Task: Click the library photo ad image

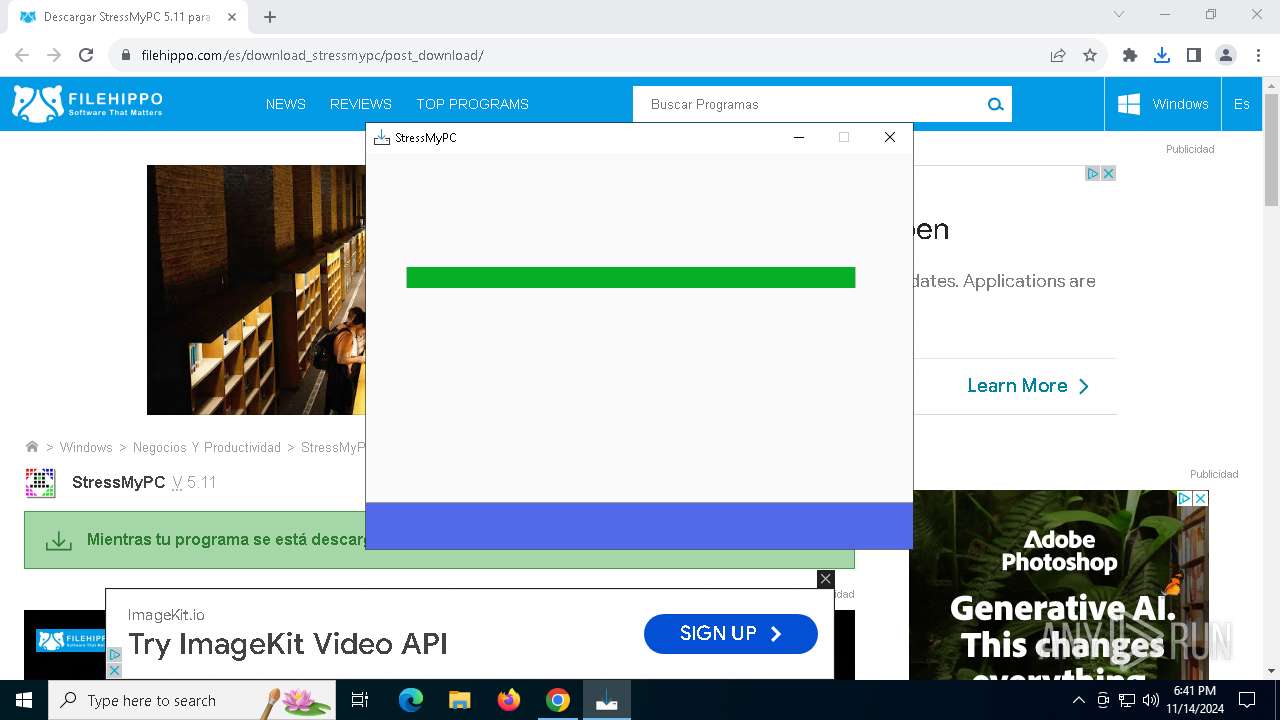Action: coord(257,290)
